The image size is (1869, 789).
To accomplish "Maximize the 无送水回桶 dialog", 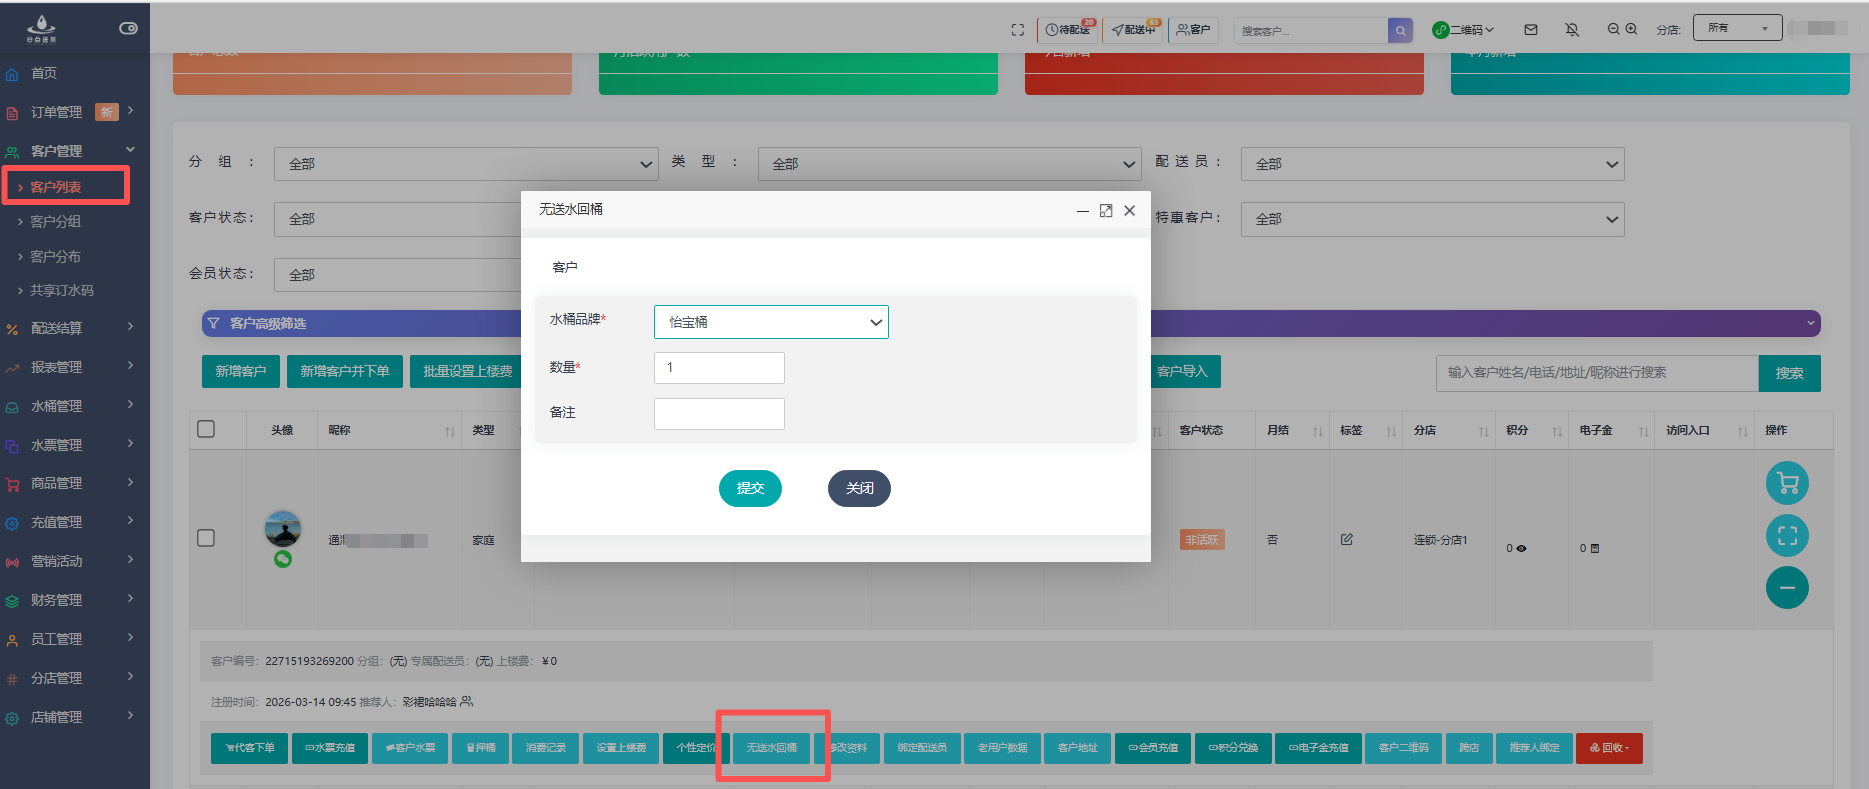I will tap(1106, 210).
